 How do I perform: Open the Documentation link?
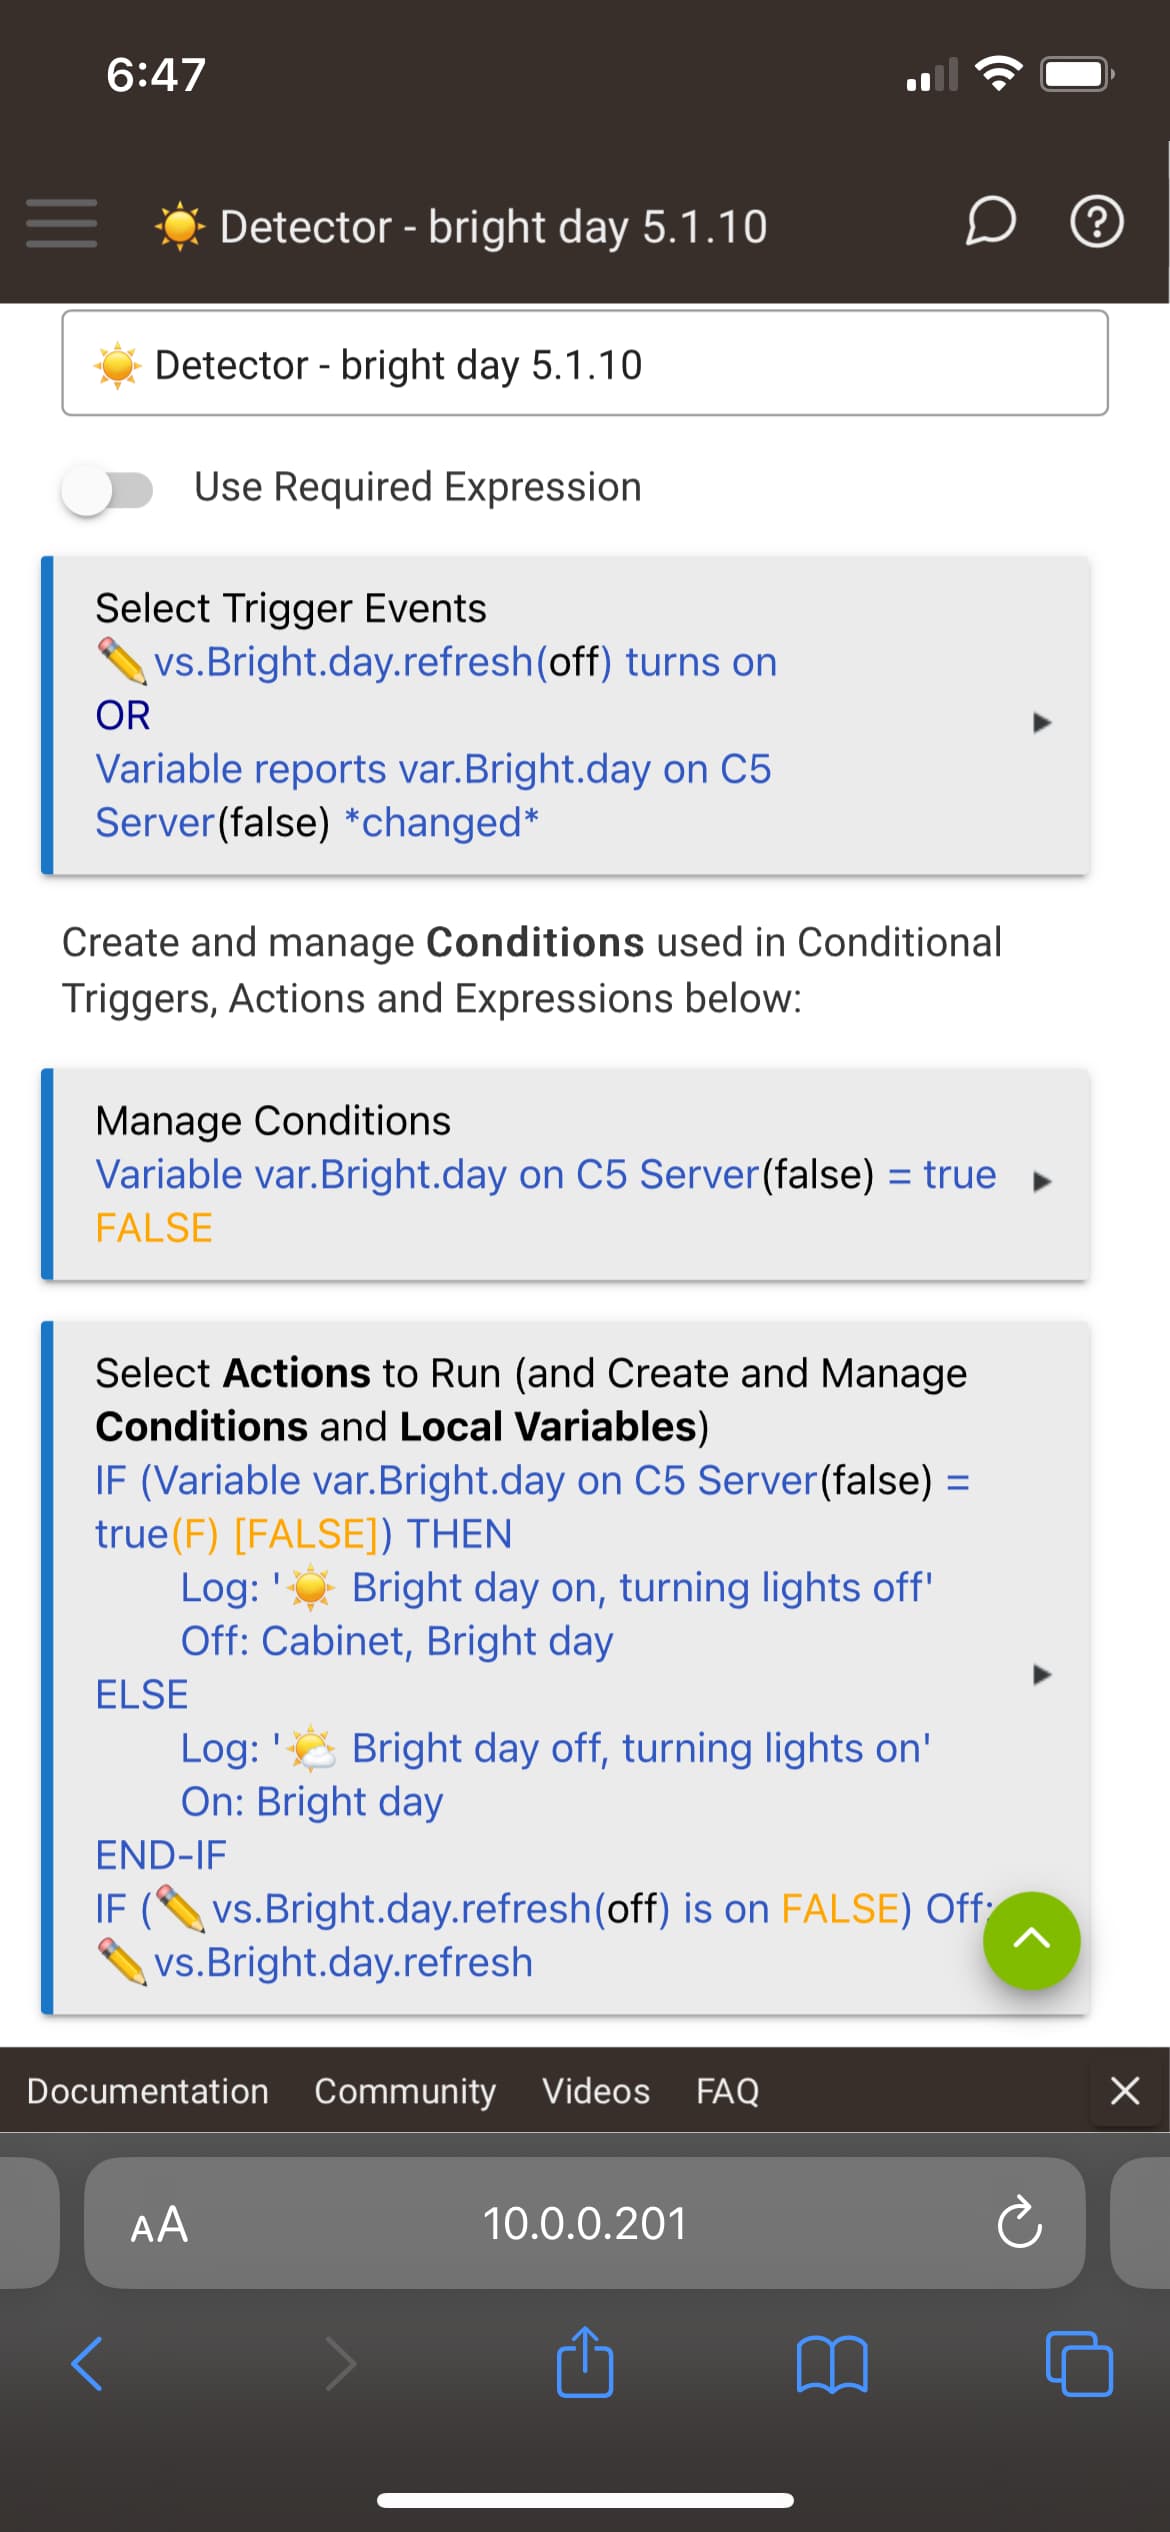(148, 2091)
